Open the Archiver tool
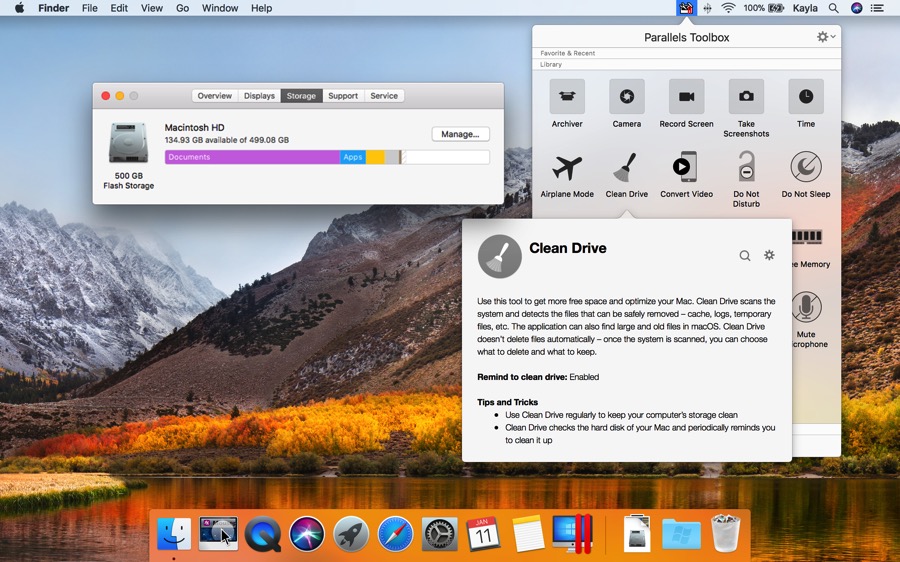The width and height of the screenshot is (900, 562). point(567,96)
